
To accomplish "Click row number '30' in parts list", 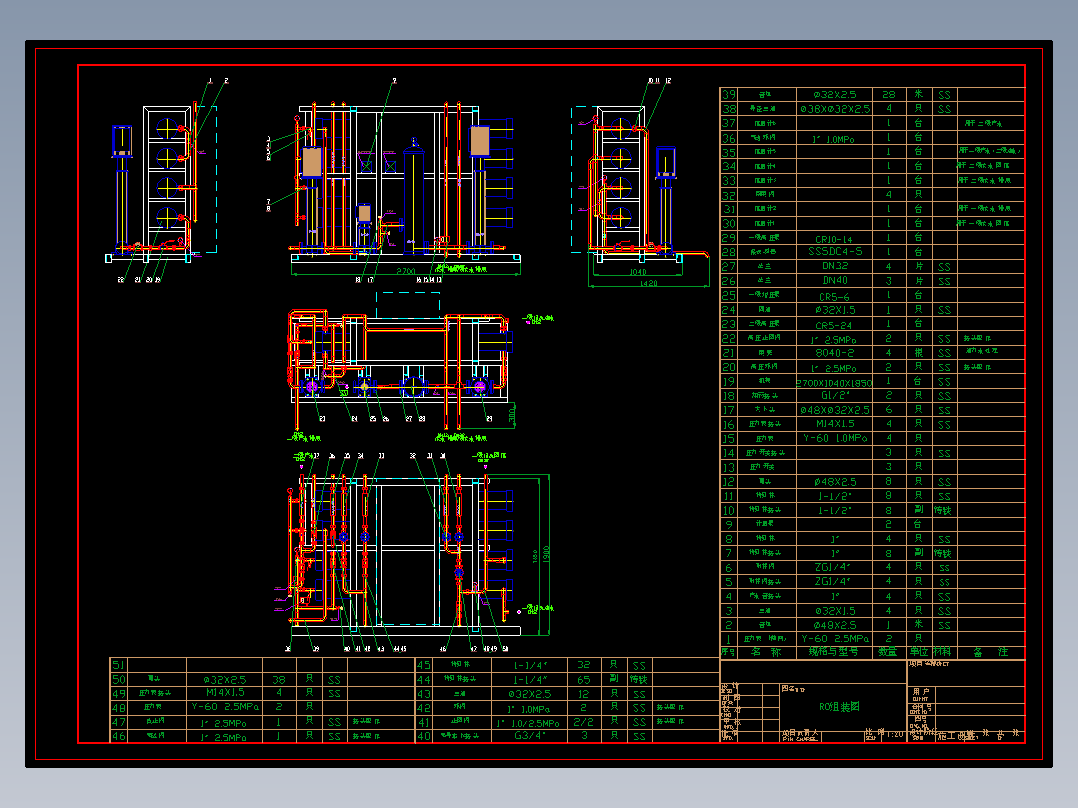I will [x=729, y=223].
